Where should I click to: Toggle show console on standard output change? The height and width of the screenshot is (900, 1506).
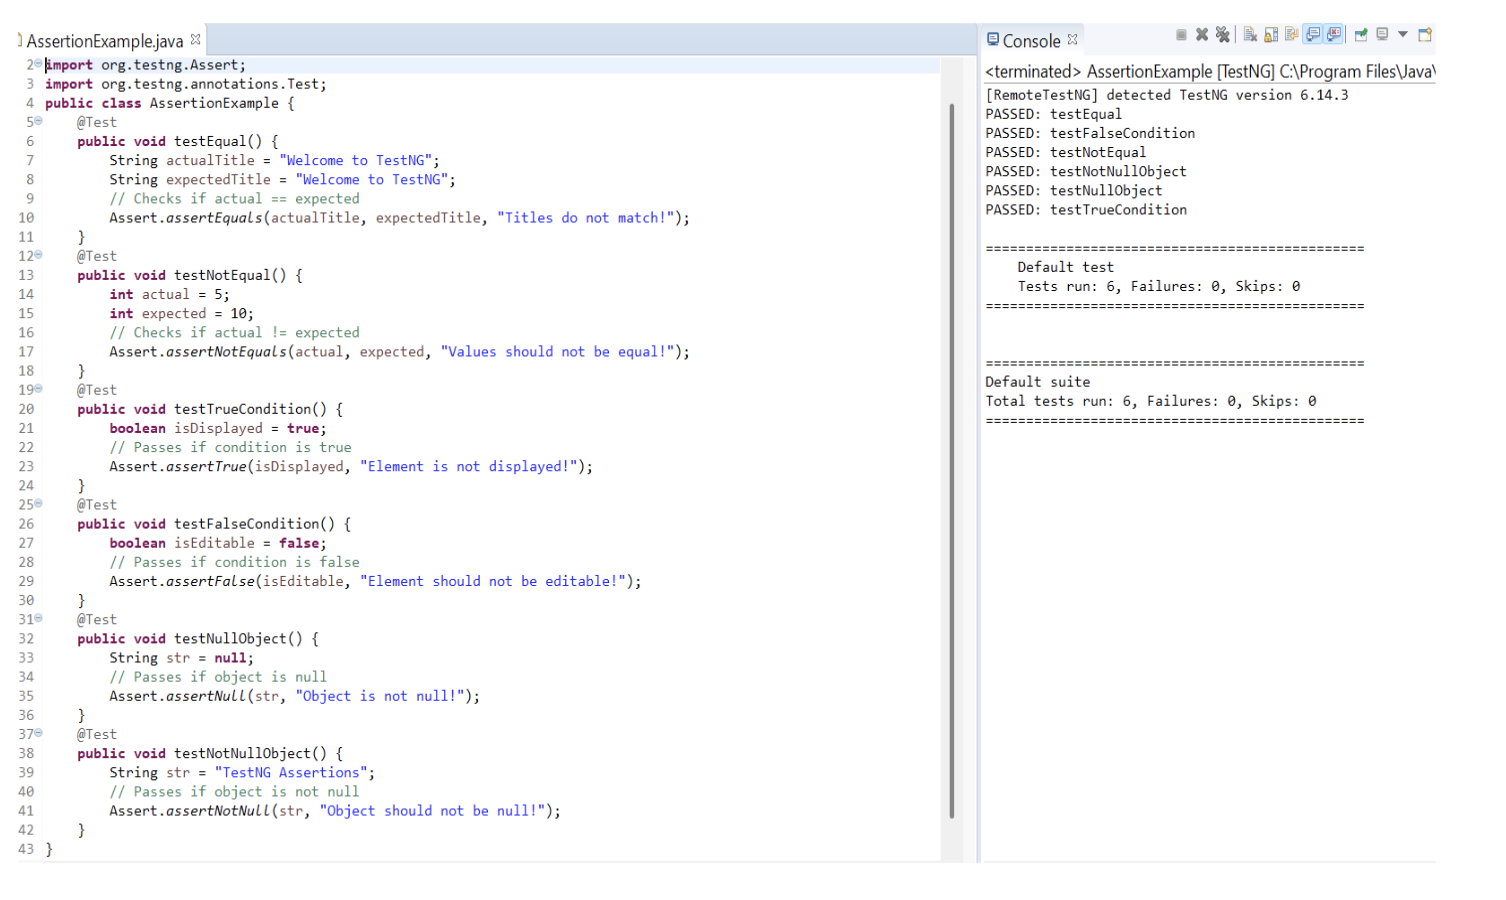(x=1313, y=35)
